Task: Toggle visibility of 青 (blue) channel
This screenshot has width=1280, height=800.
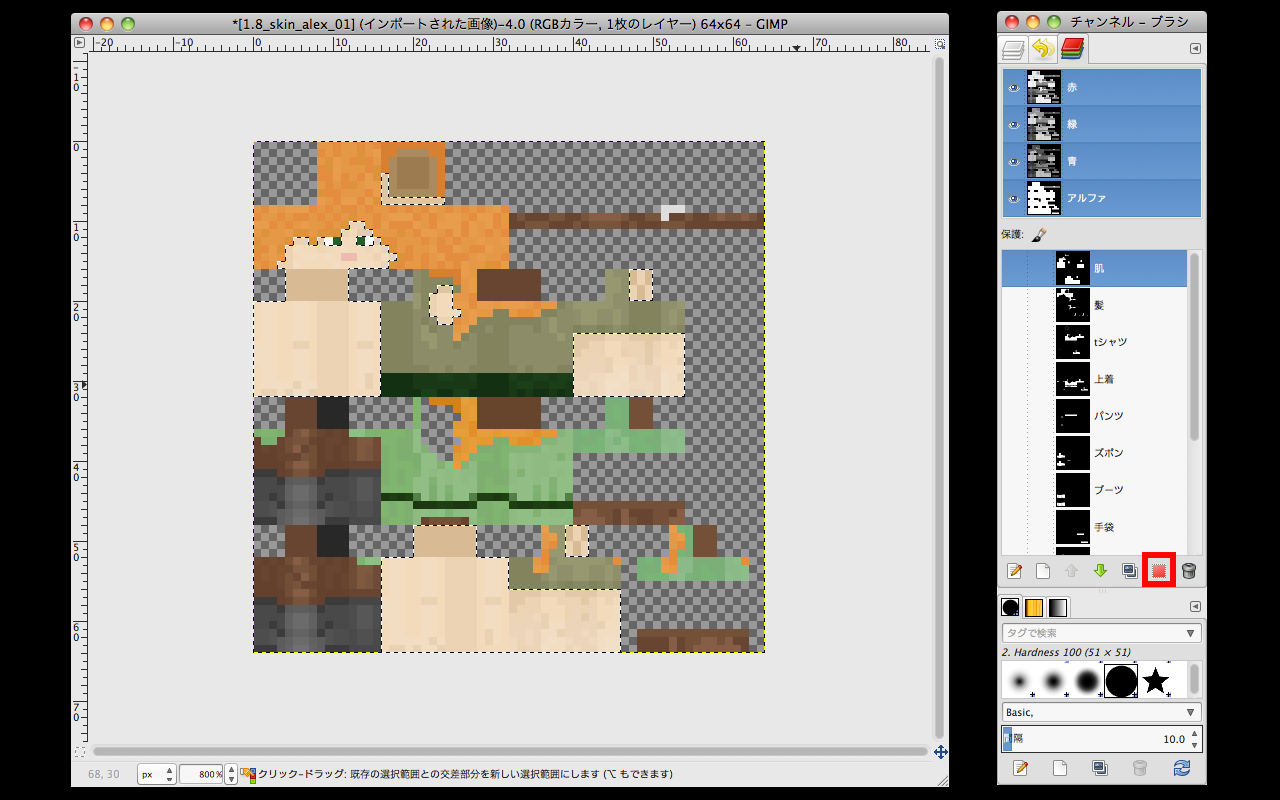Action: 1013,161
